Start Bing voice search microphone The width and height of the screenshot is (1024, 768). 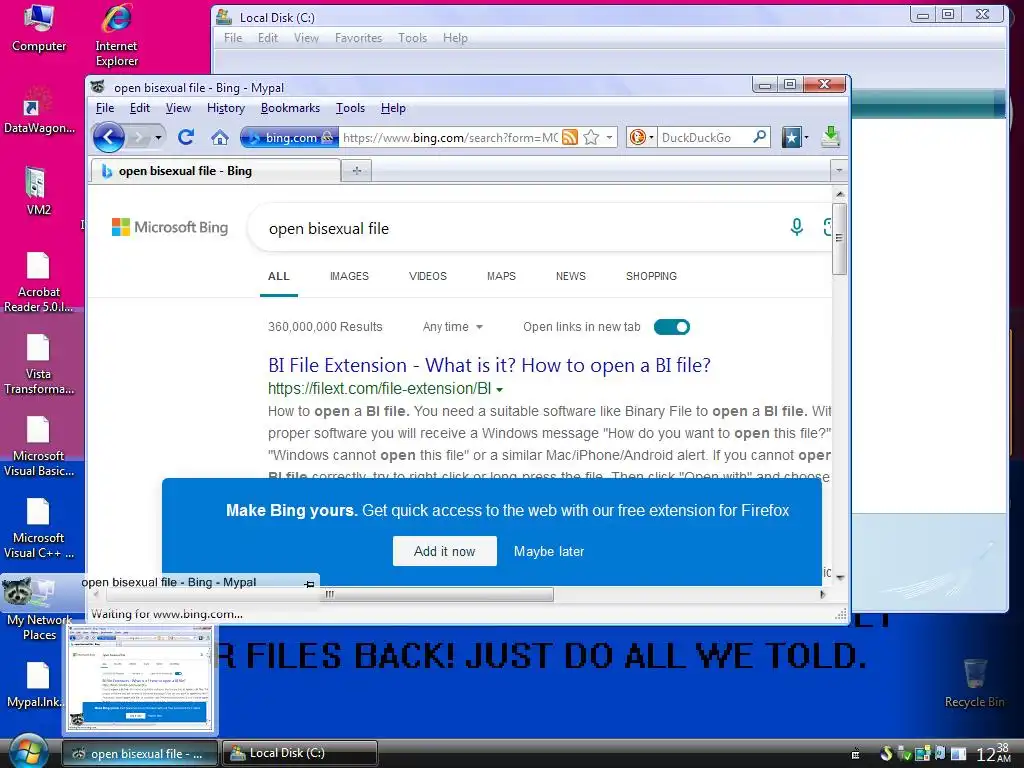(797, 227)
